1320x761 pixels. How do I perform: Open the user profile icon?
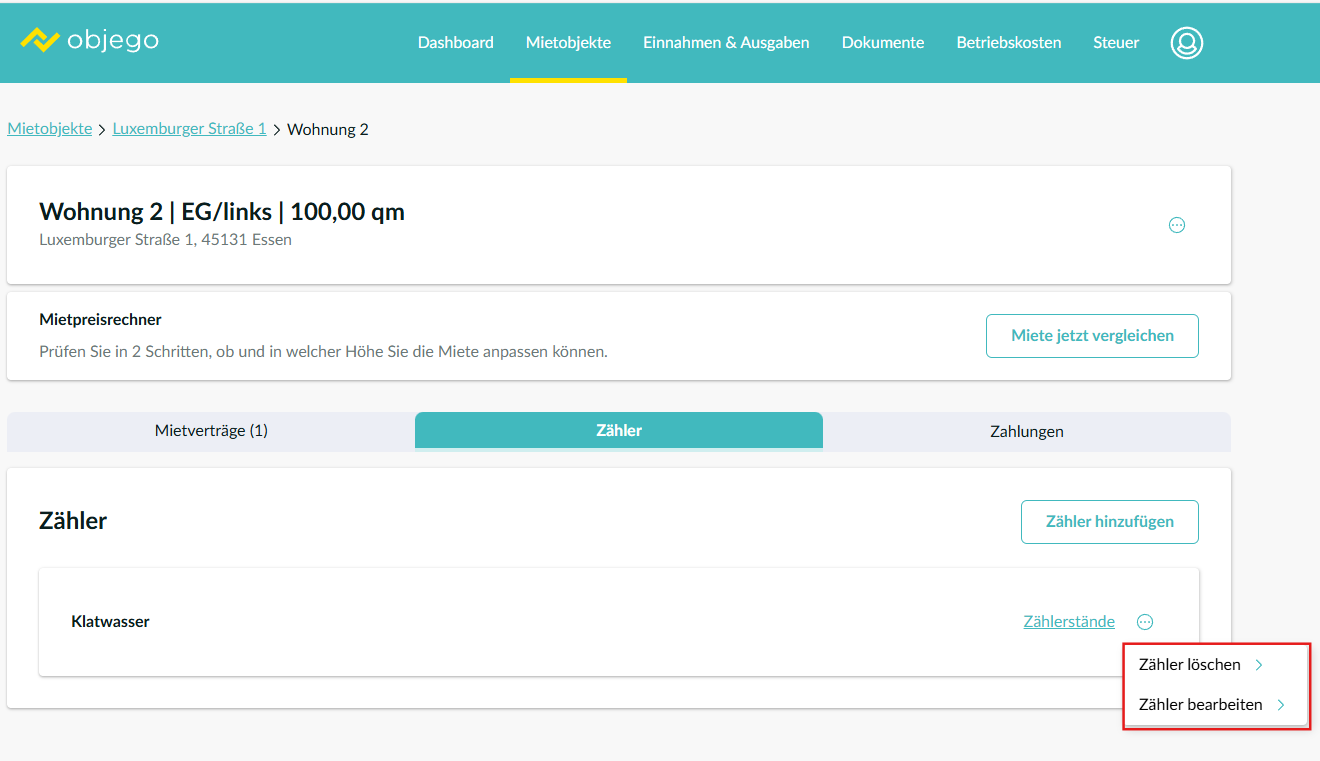1186,42
